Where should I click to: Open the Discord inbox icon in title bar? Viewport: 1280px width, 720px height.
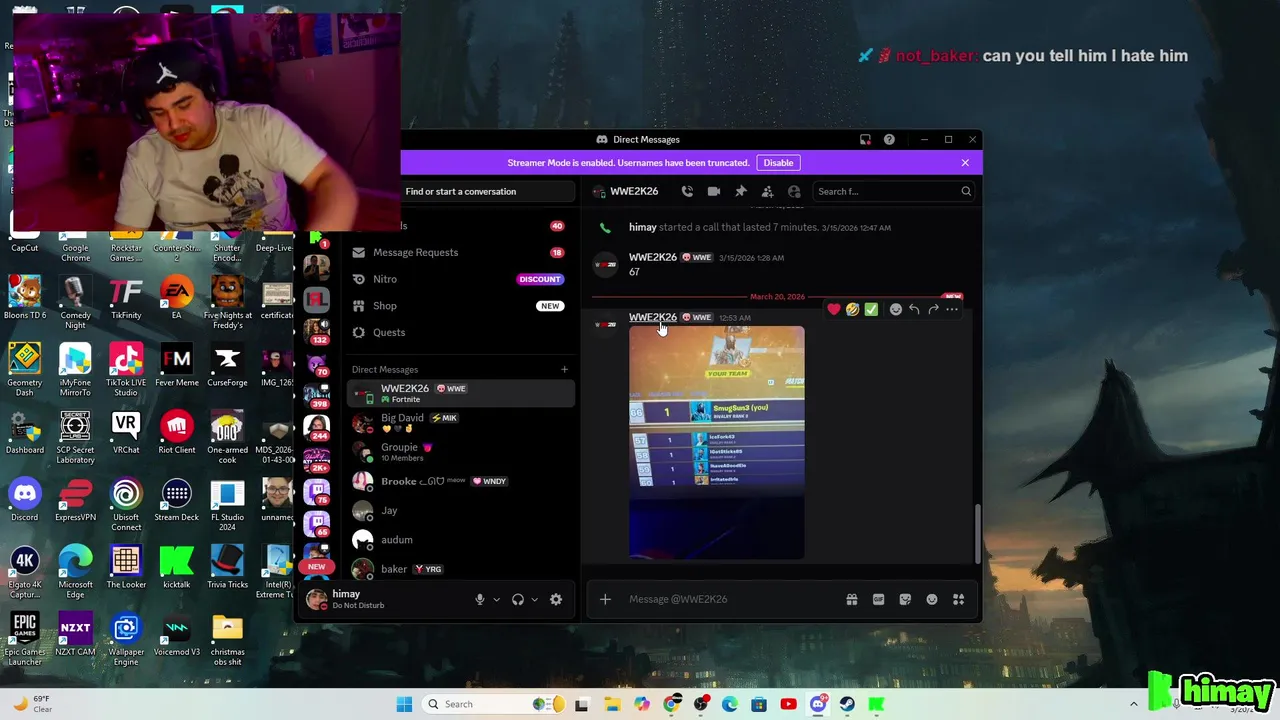(x=865, y=139)
